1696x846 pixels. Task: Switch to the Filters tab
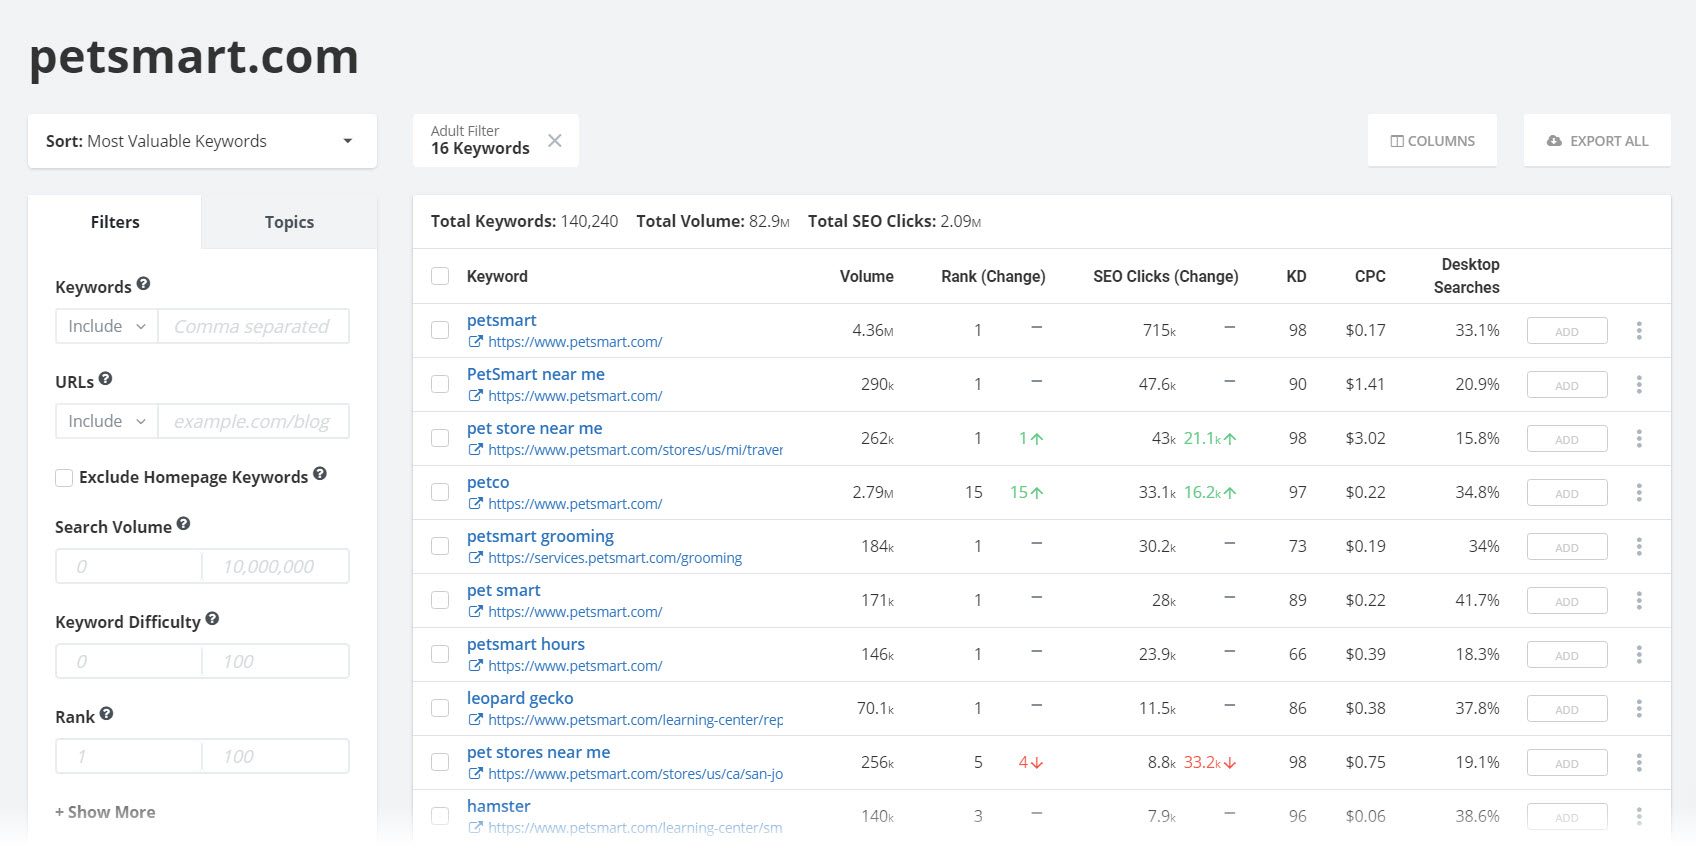[x=115, y=222]
